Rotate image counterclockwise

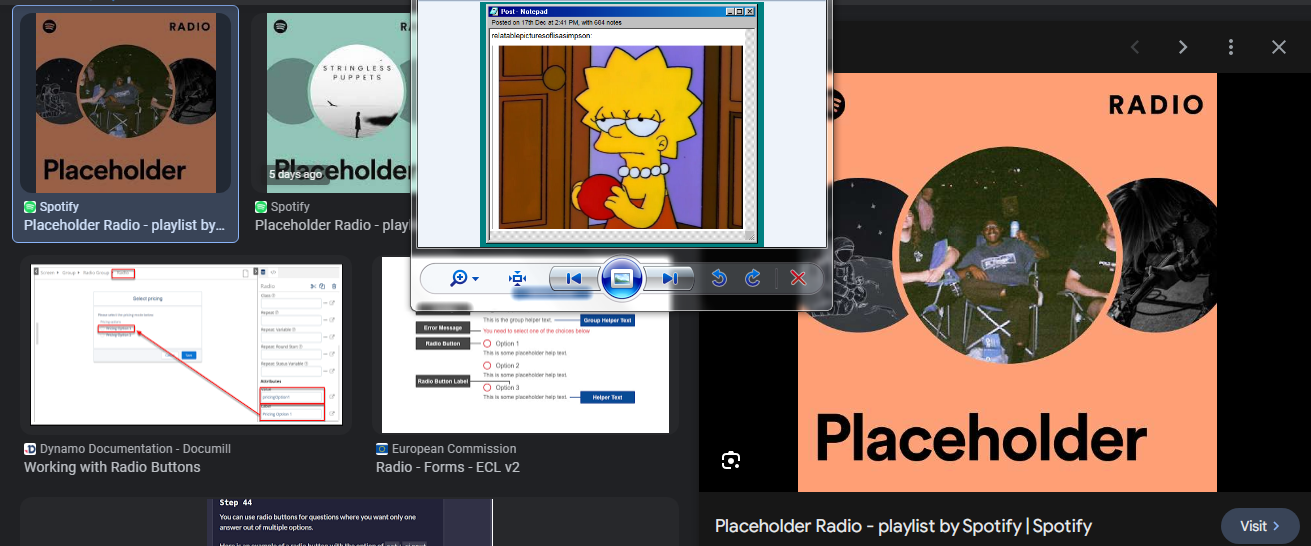(x=718, y=279)
